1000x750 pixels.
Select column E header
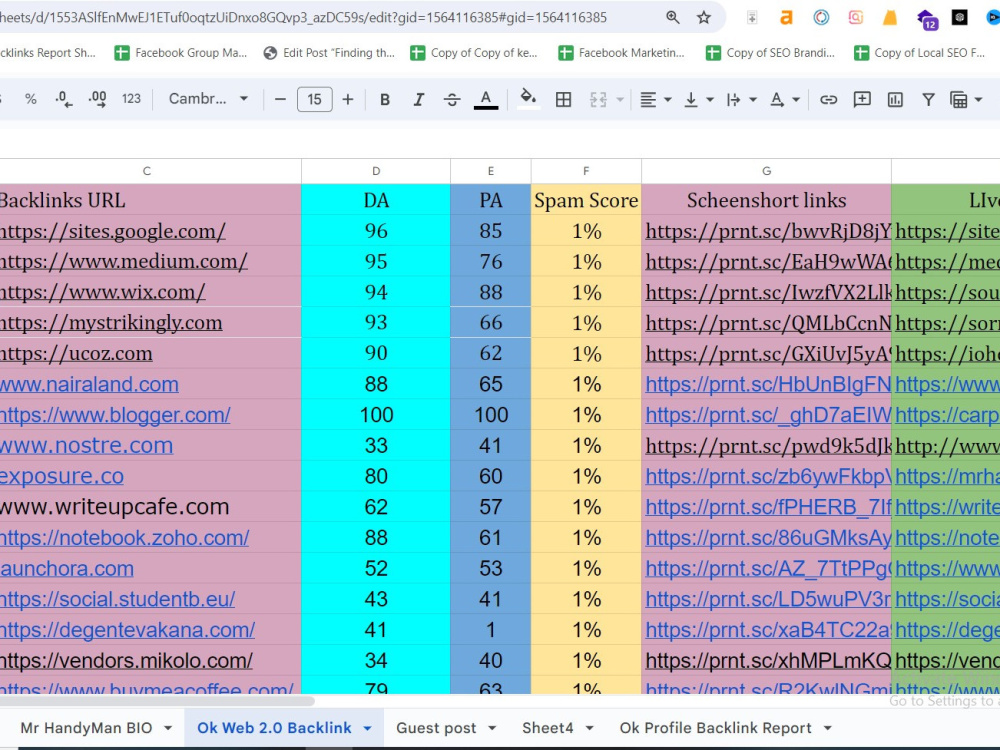pos(490,171)
